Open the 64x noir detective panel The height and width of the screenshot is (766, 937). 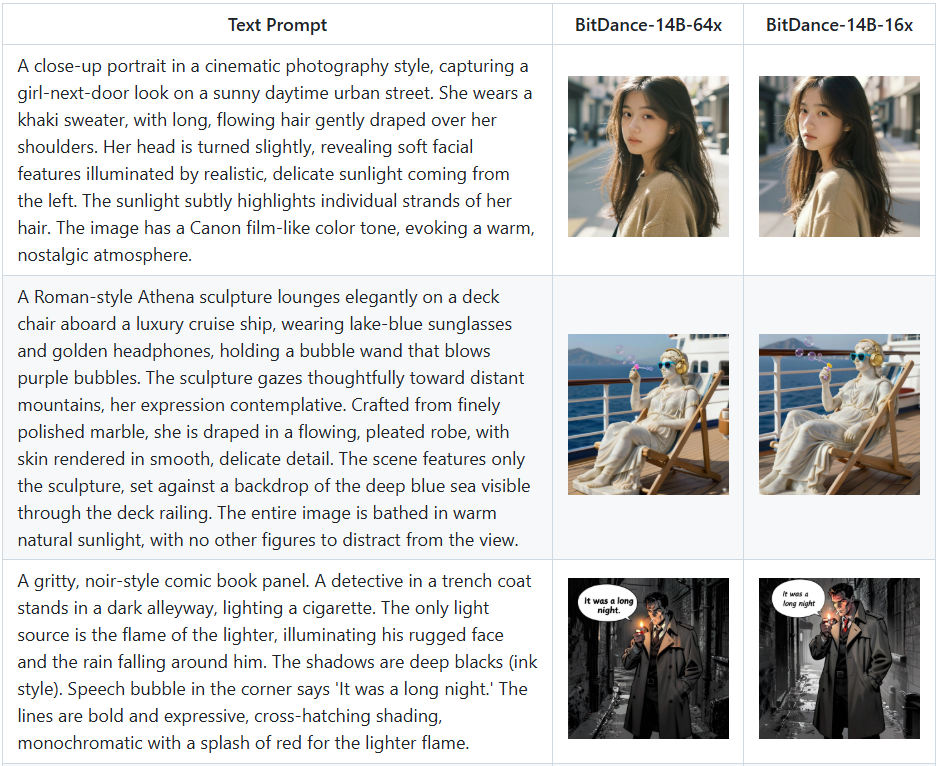coord(648,658)
